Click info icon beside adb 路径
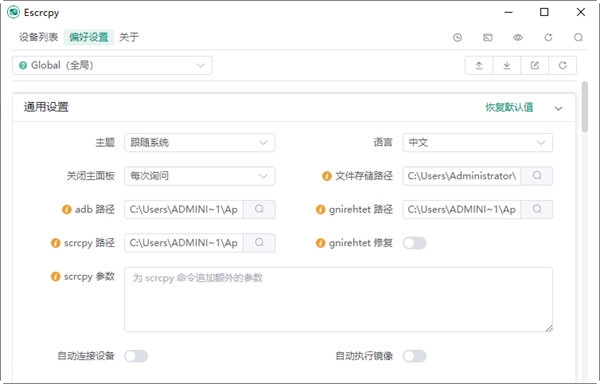600x384 pixels. coord(67,210)
